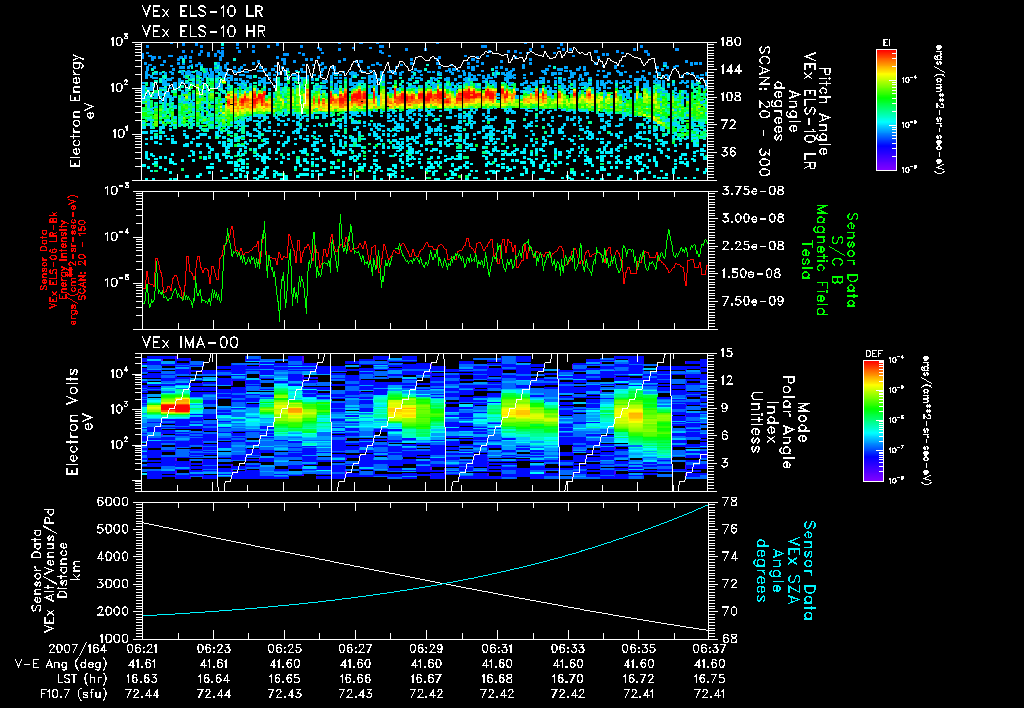
Task: Click the F10.7 value under 06:37
Action: click(x=709, y=694)
